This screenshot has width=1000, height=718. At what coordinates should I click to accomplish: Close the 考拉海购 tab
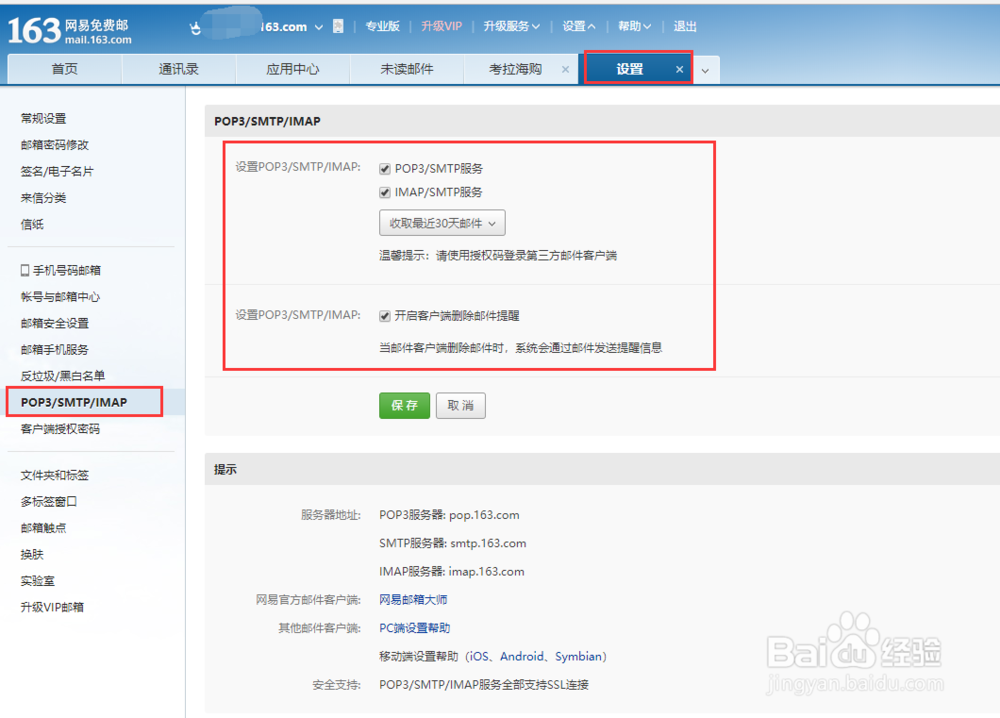565,69
